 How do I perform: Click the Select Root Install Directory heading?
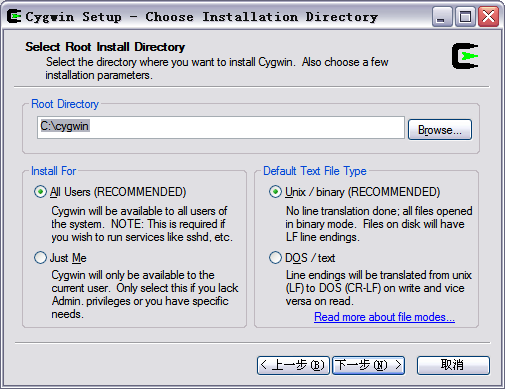point(105,47)
